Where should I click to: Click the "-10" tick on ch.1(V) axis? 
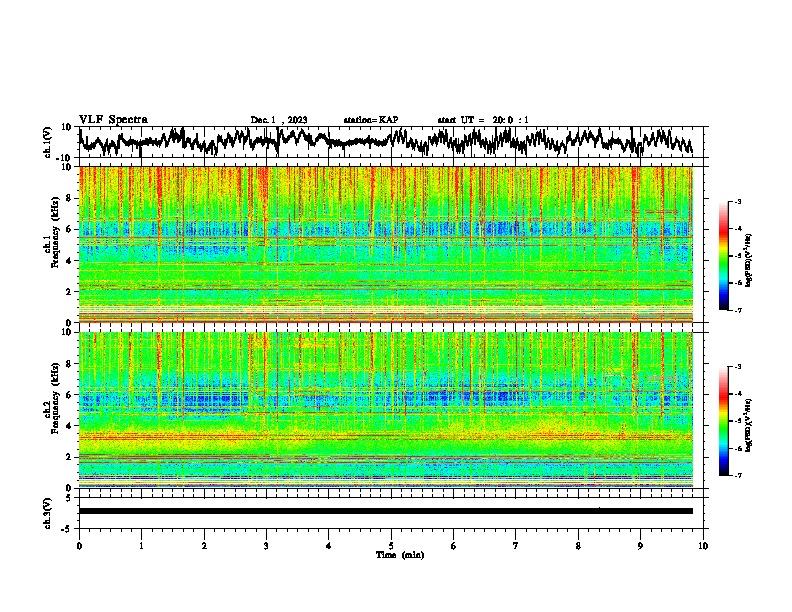65,158
